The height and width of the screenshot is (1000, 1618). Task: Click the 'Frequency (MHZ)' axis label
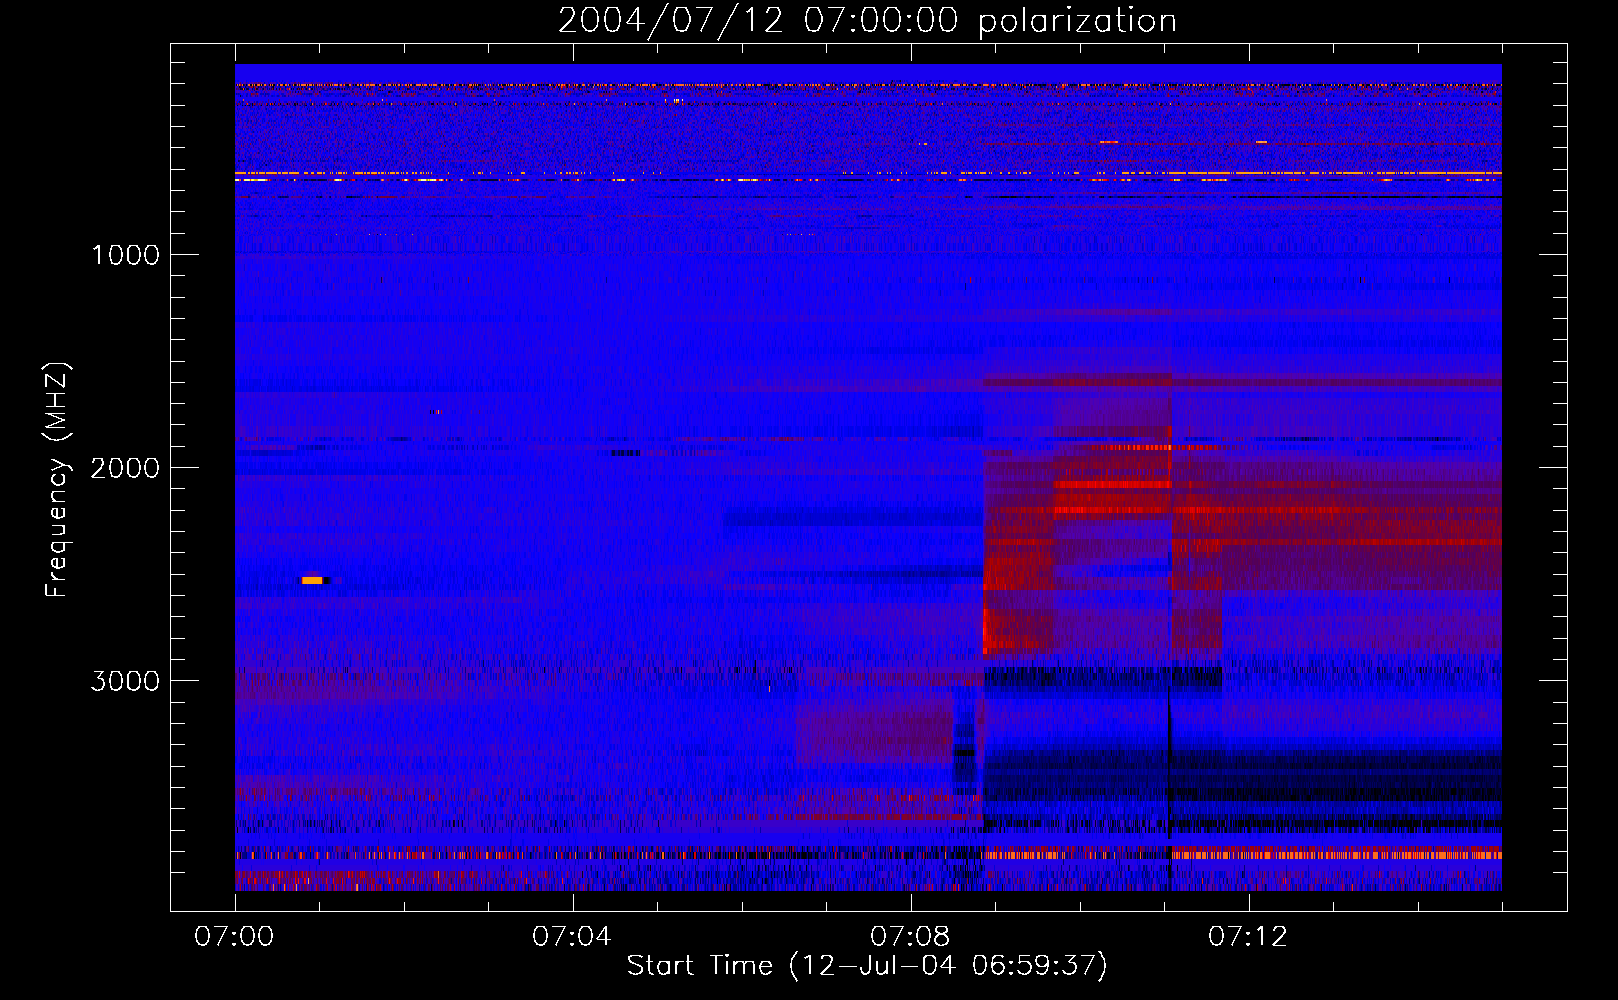(57, 480)
